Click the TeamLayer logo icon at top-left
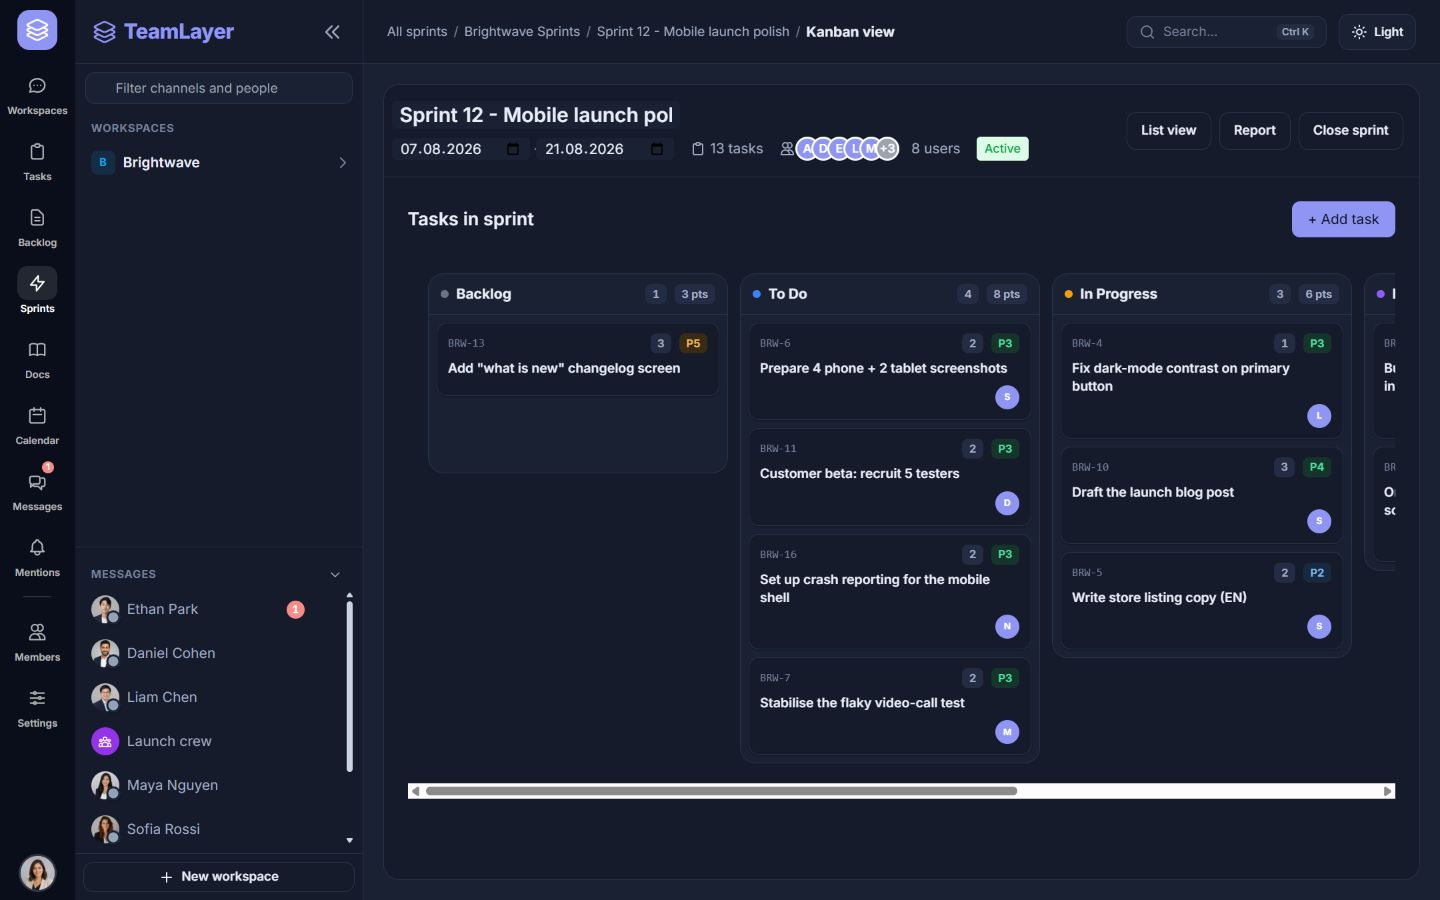This screenshot has width=1440, height=900. 37,30
